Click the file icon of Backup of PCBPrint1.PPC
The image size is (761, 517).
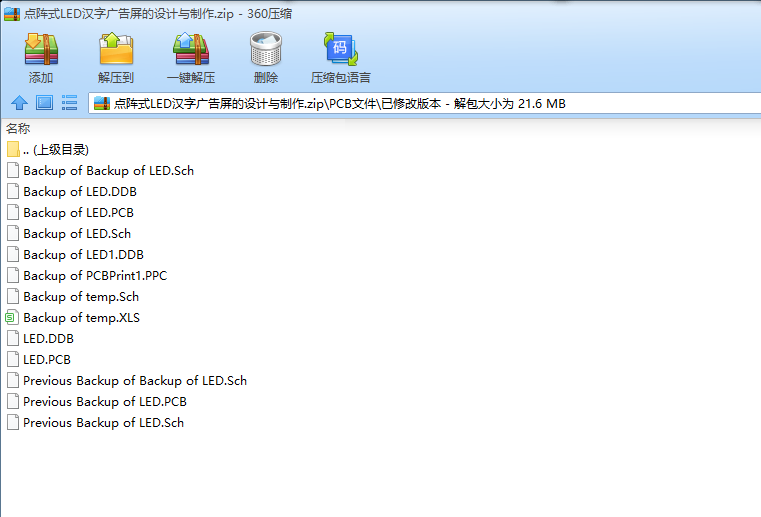(13, 276)
